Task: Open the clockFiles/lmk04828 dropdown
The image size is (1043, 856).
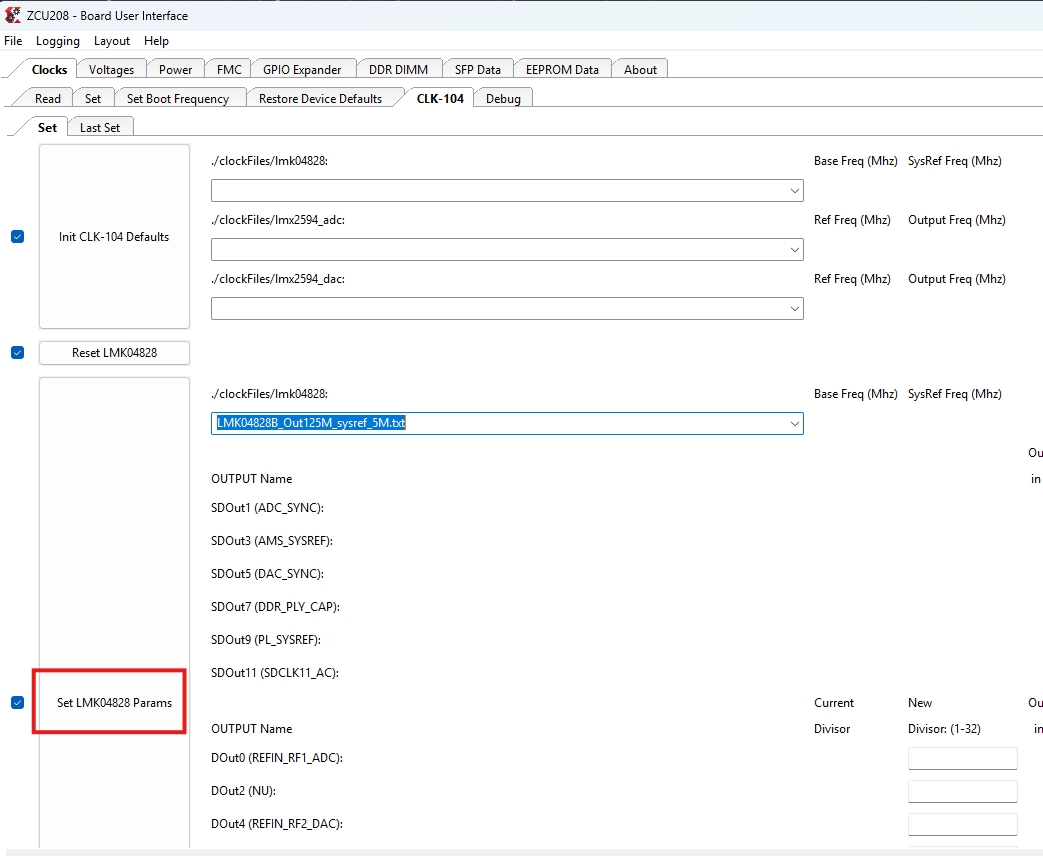Action: tap(793, 190)
